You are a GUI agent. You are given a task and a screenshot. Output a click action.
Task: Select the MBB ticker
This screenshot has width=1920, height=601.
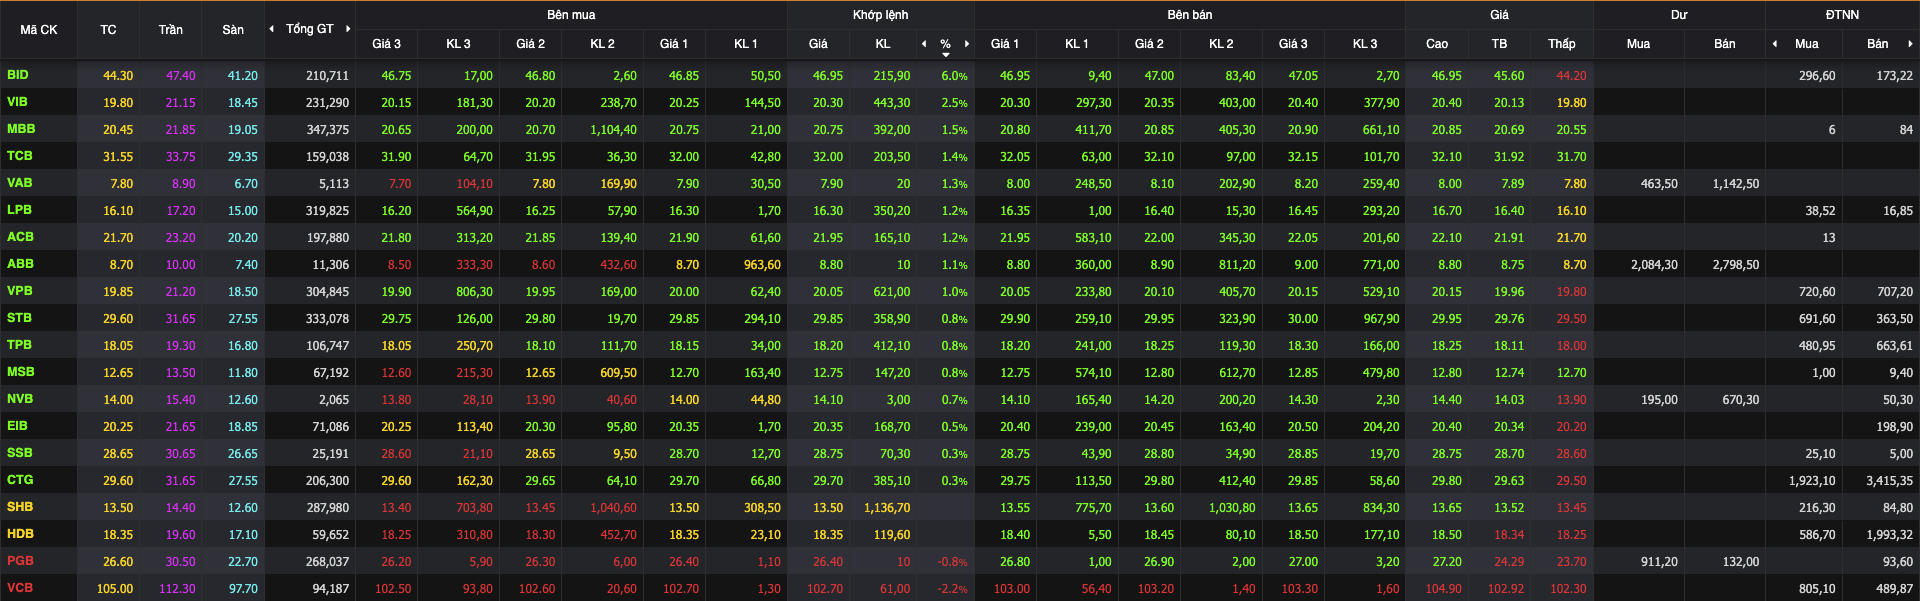click(x=21, y=129)
